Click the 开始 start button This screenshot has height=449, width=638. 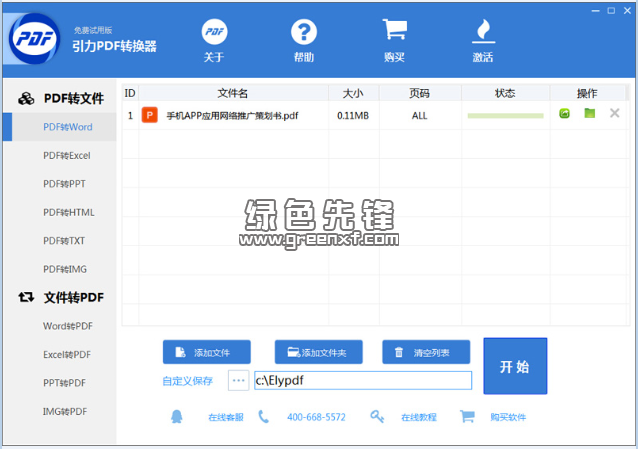click(x=515, y=366)
